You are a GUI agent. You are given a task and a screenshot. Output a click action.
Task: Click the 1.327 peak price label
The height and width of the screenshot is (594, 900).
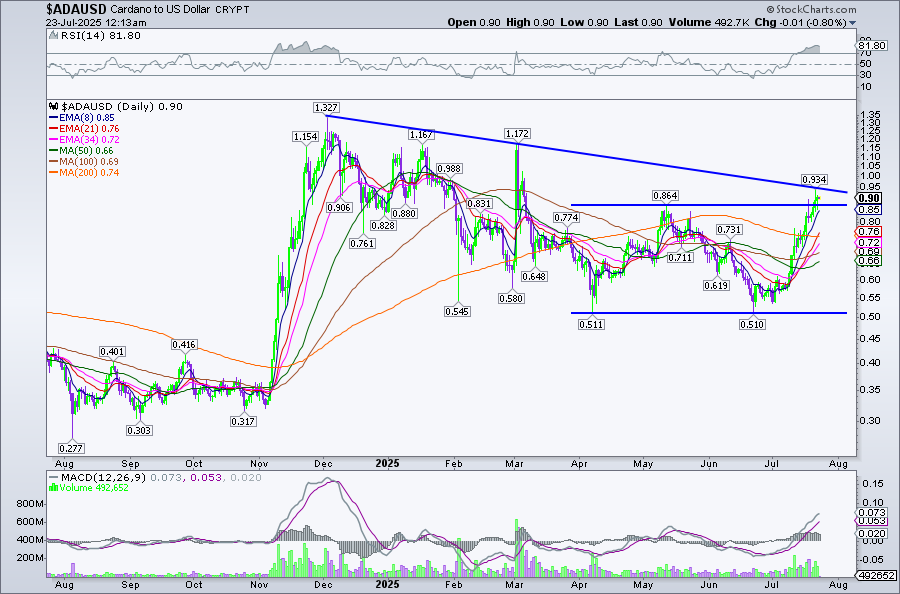(x=326, y=107)
